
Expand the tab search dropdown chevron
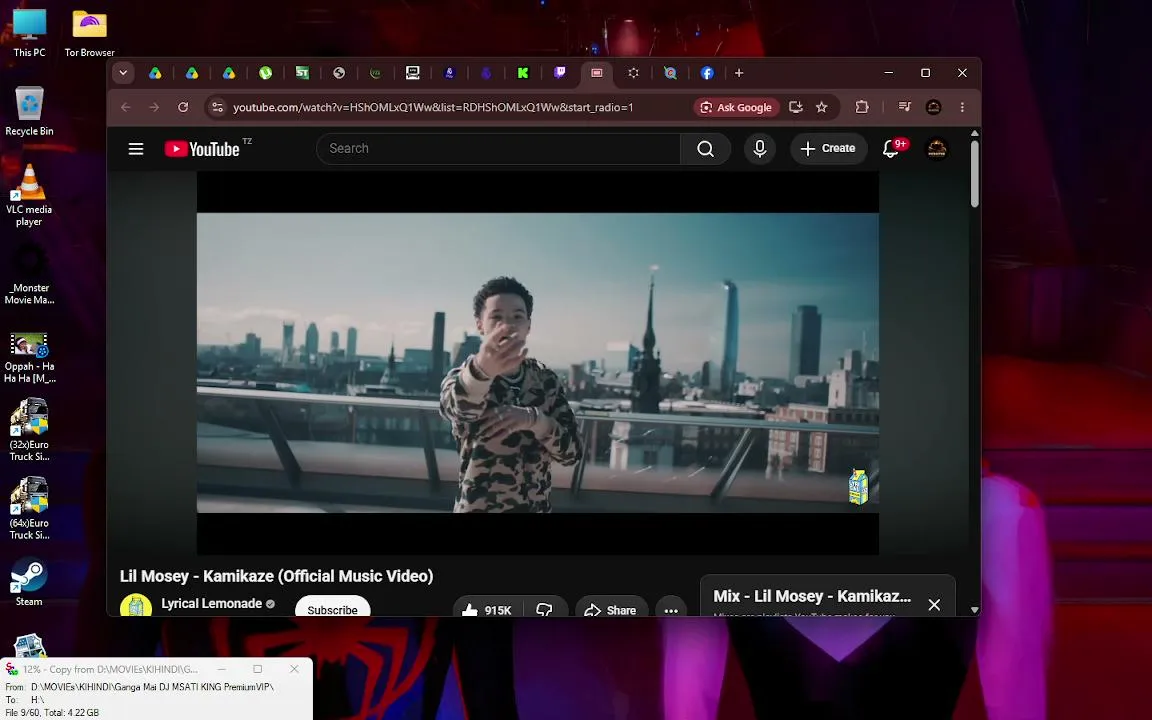click(x=123, y=73)
